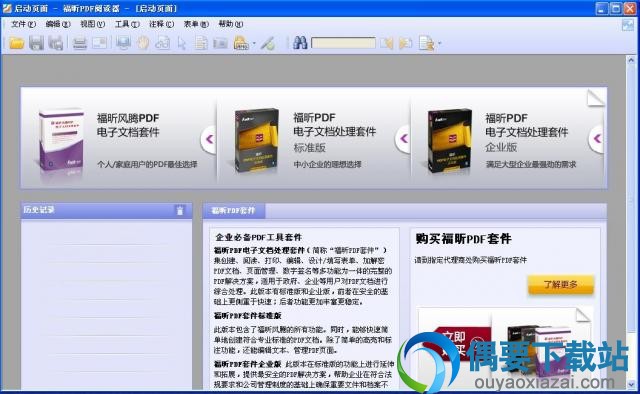The image size is (640, 394).
Task: Select the arrow cursor selection tool
Action: coord(182,43)
